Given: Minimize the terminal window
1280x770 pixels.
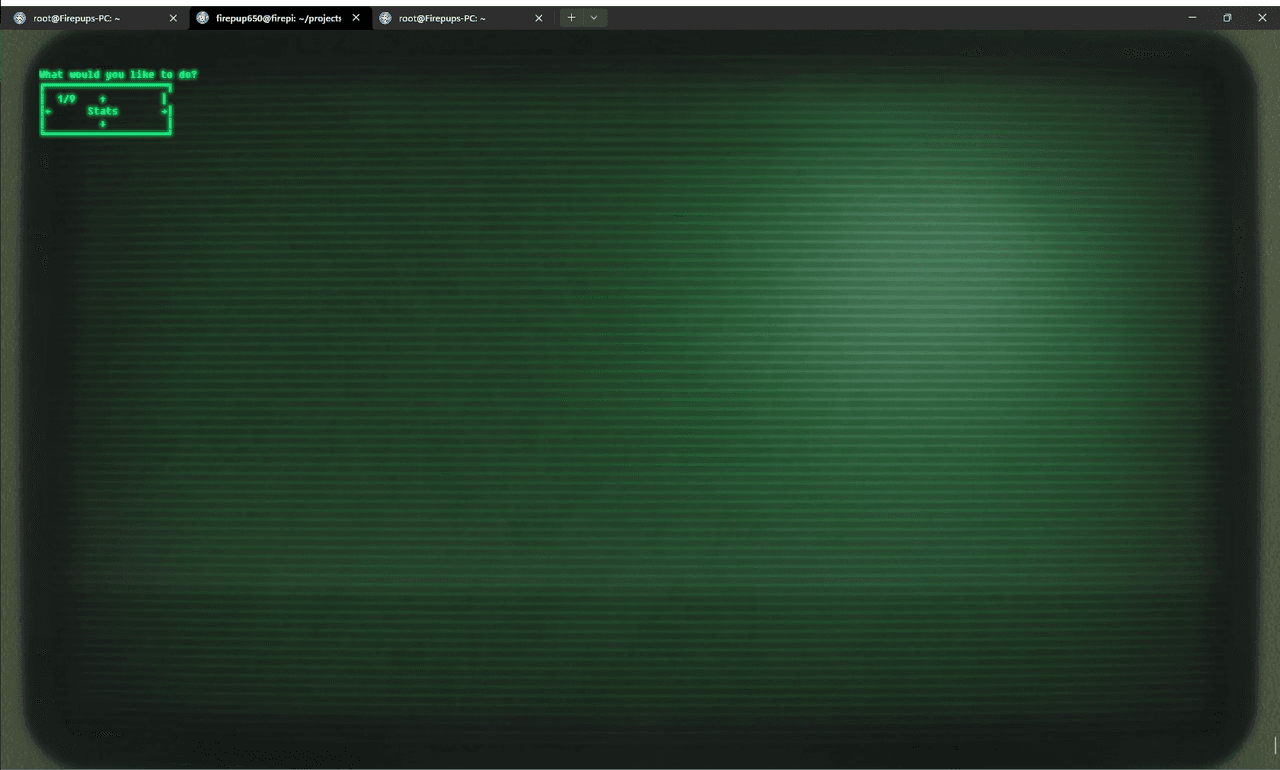Looking at the screenshot, I should (1192, 18).
